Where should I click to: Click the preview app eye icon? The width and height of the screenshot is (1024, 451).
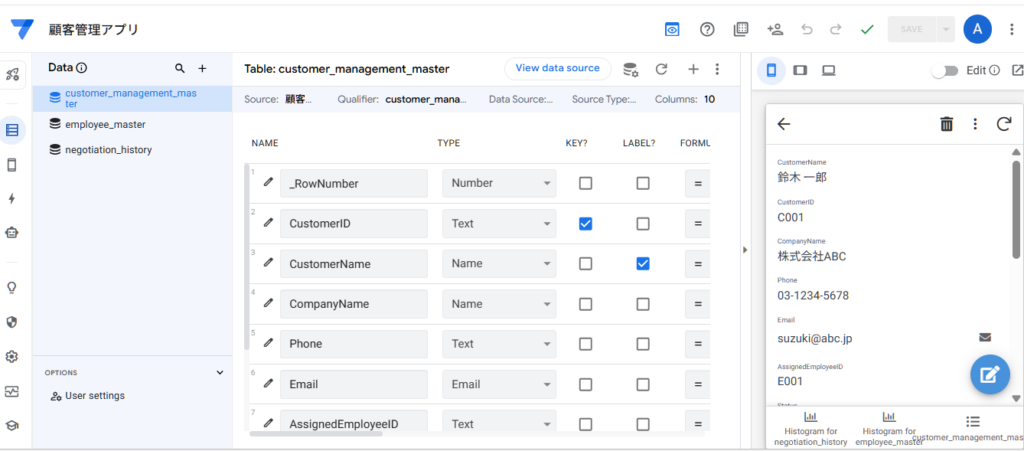[x=673, y=29]
